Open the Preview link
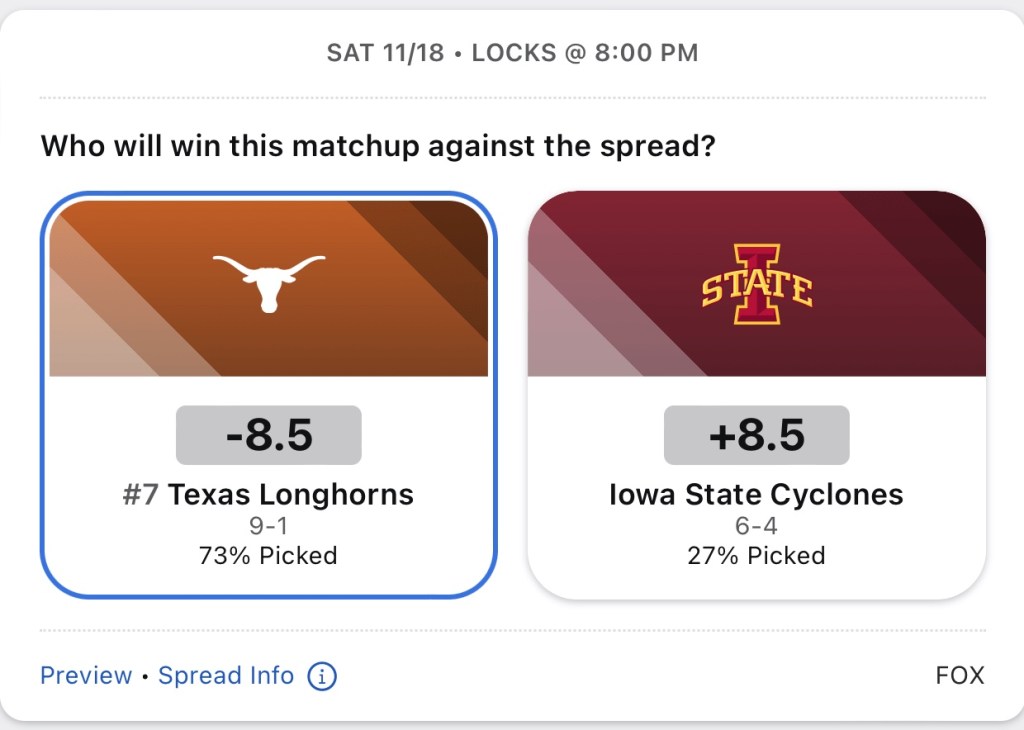 coord(86,676)
